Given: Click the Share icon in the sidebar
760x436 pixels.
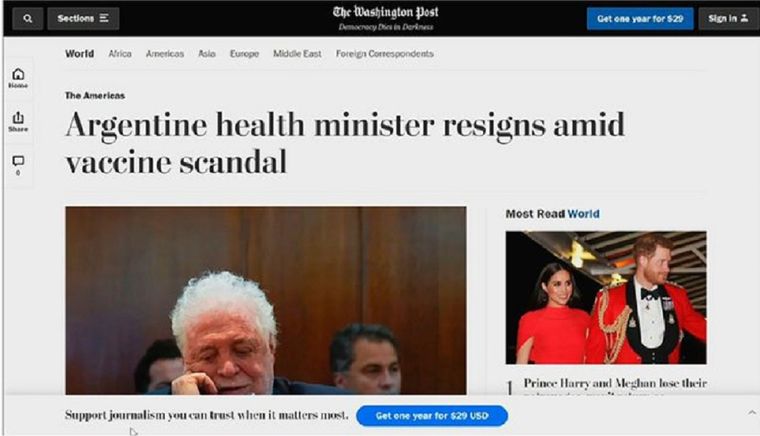Looking at the screenshot, I should tap(18, 122).
